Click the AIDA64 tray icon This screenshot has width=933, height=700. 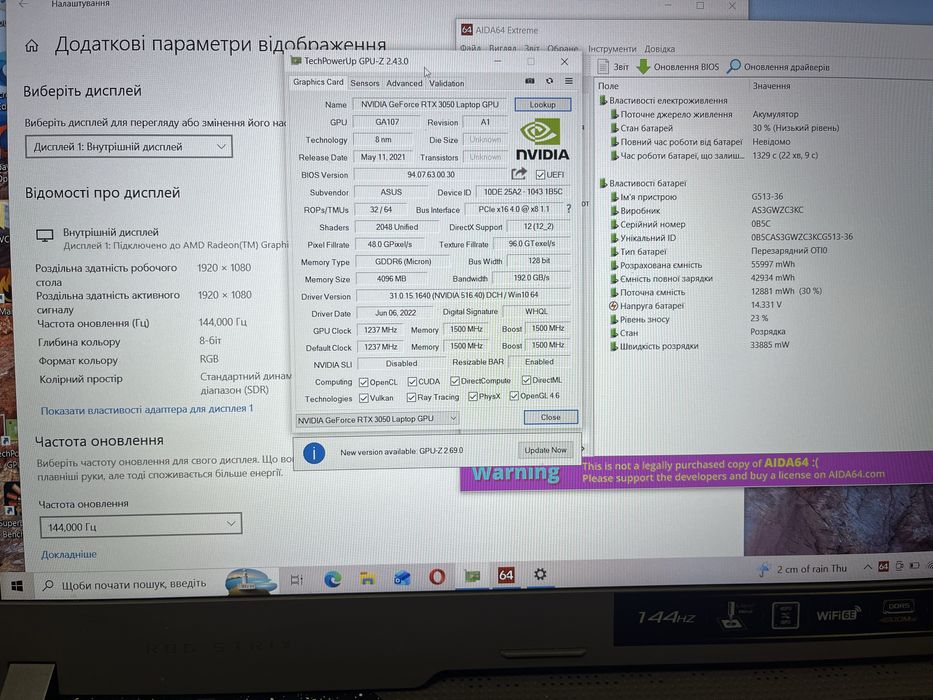click(x=884, y=566)
